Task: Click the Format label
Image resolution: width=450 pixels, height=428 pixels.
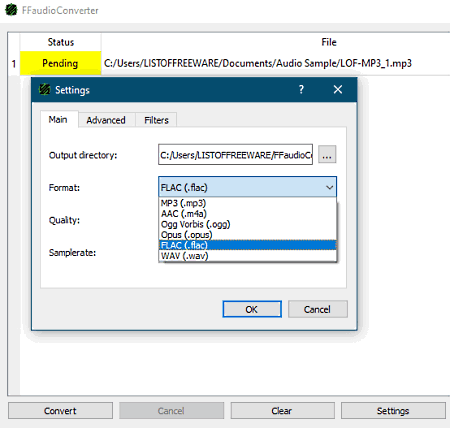Action: click(64, 188)
